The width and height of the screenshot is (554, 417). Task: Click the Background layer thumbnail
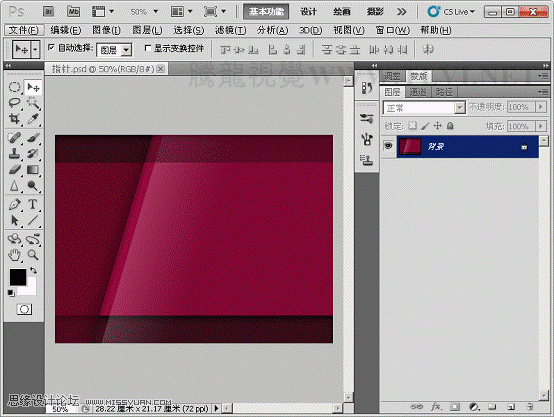(x=410, y=146)
